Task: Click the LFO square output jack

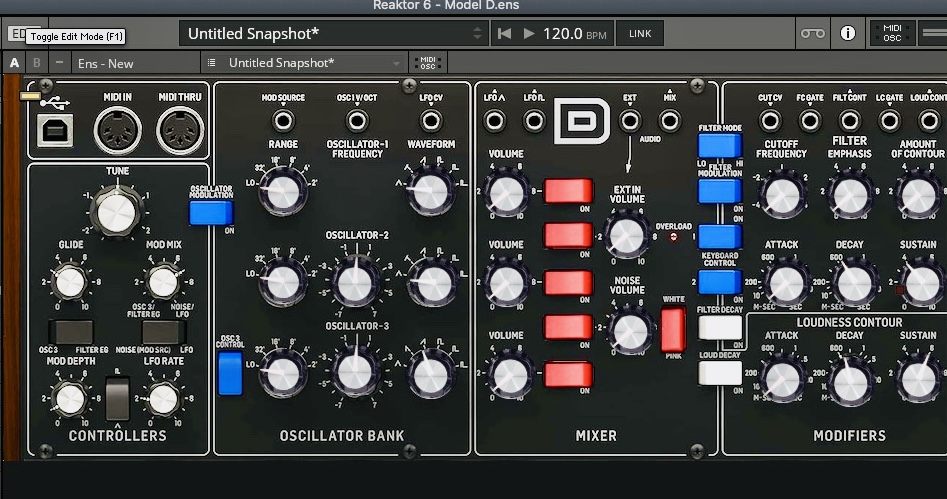Action: pos(534,121)
